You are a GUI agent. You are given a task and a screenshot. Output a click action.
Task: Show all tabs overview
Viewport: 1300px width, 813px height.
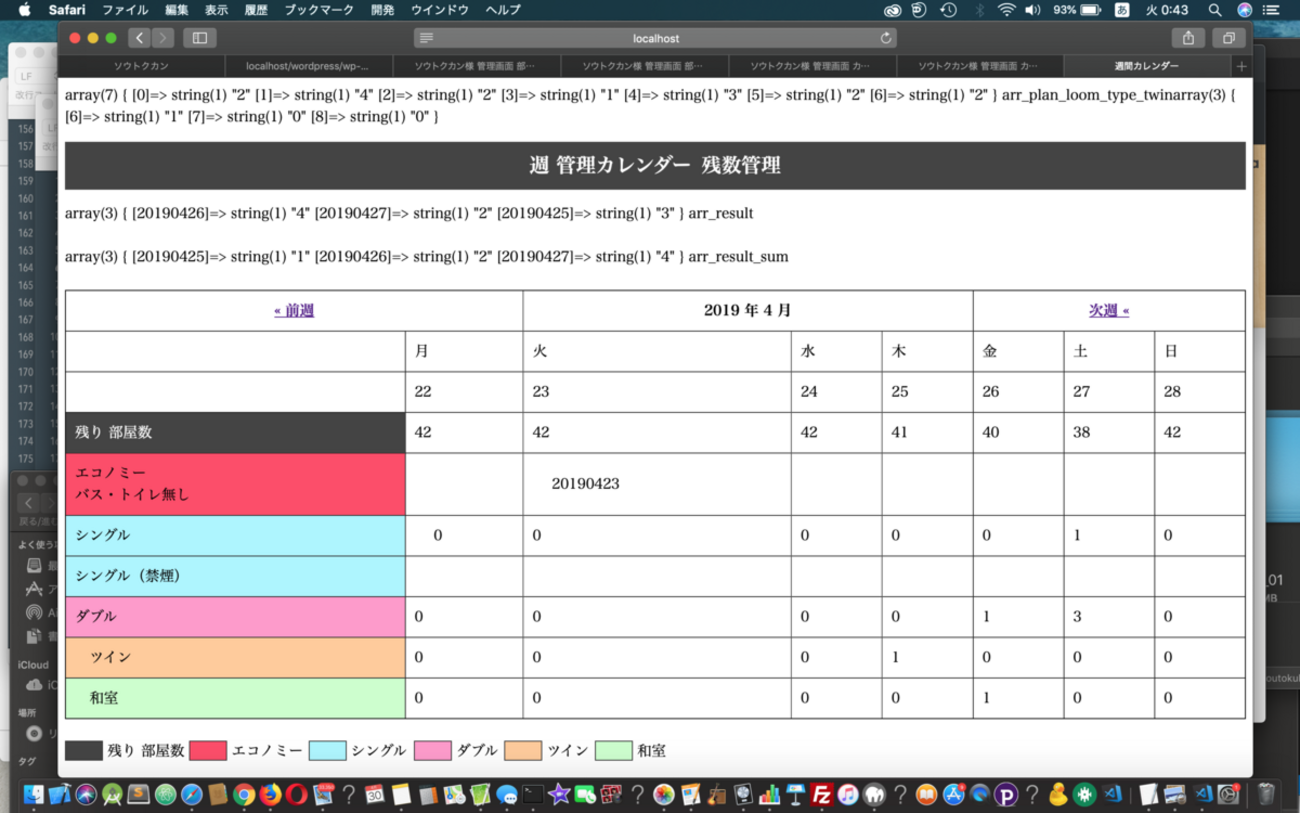pos(1228,38)
